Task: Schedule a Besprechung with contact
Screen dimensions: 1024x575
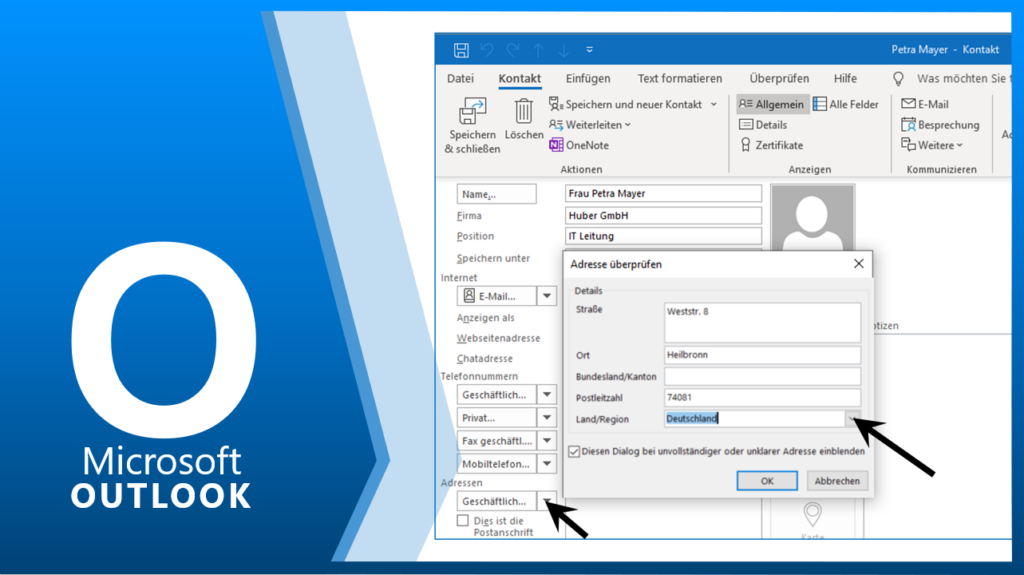Action: [940, 125]
